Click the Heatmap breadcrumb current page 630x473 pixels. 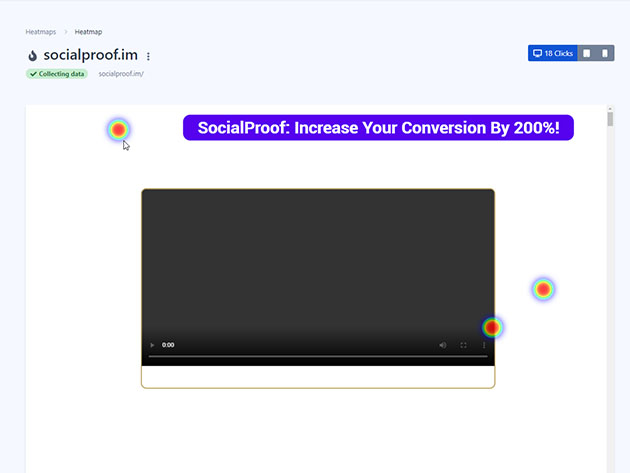point(88,32)
